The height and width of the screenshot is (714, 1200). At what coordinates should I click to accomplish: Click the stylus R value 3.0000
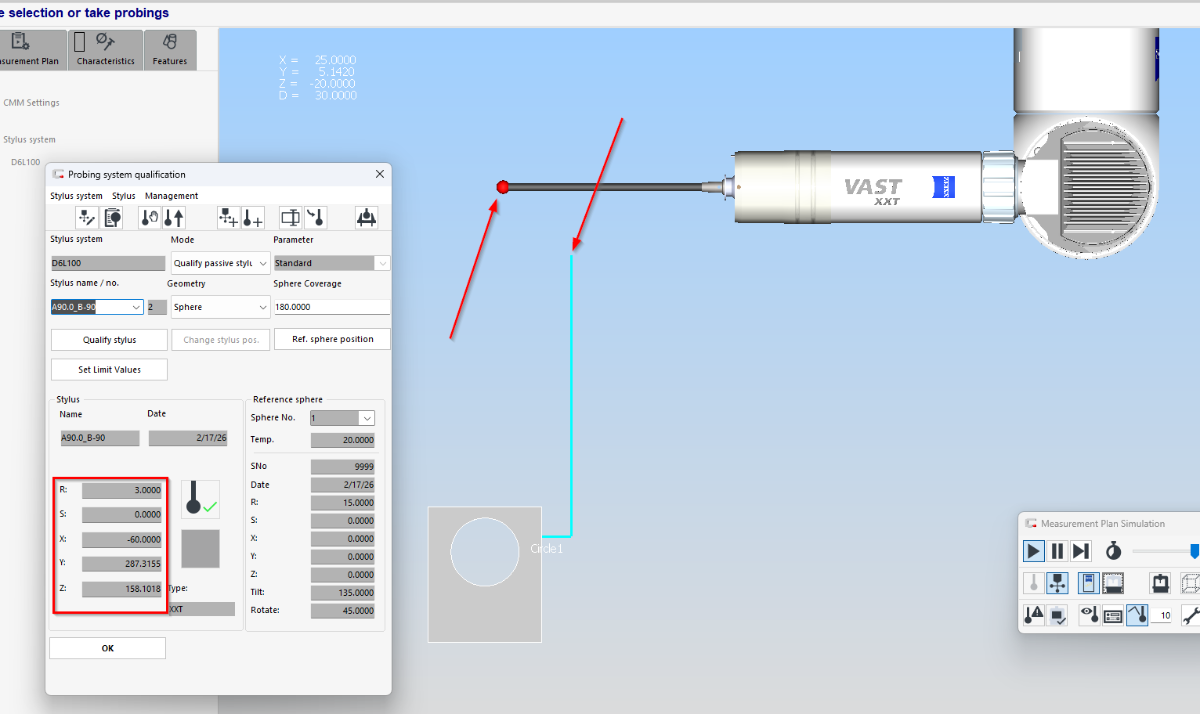click(x=122, y=490)
